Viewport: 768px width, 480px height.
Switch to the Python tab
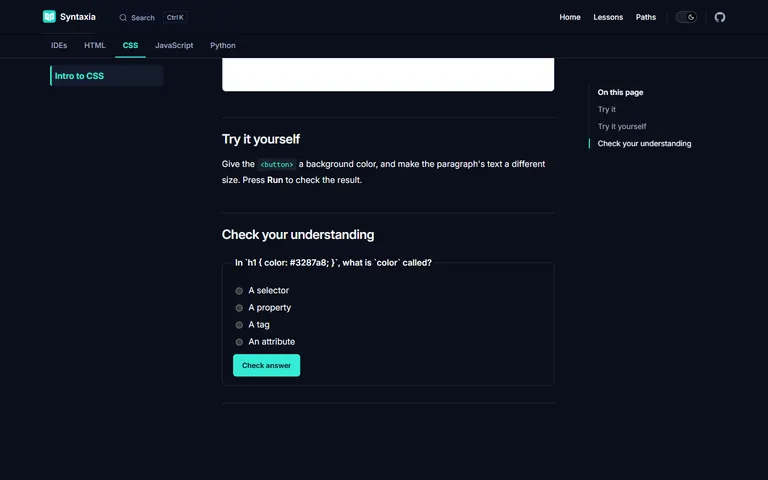pos(222,46)
